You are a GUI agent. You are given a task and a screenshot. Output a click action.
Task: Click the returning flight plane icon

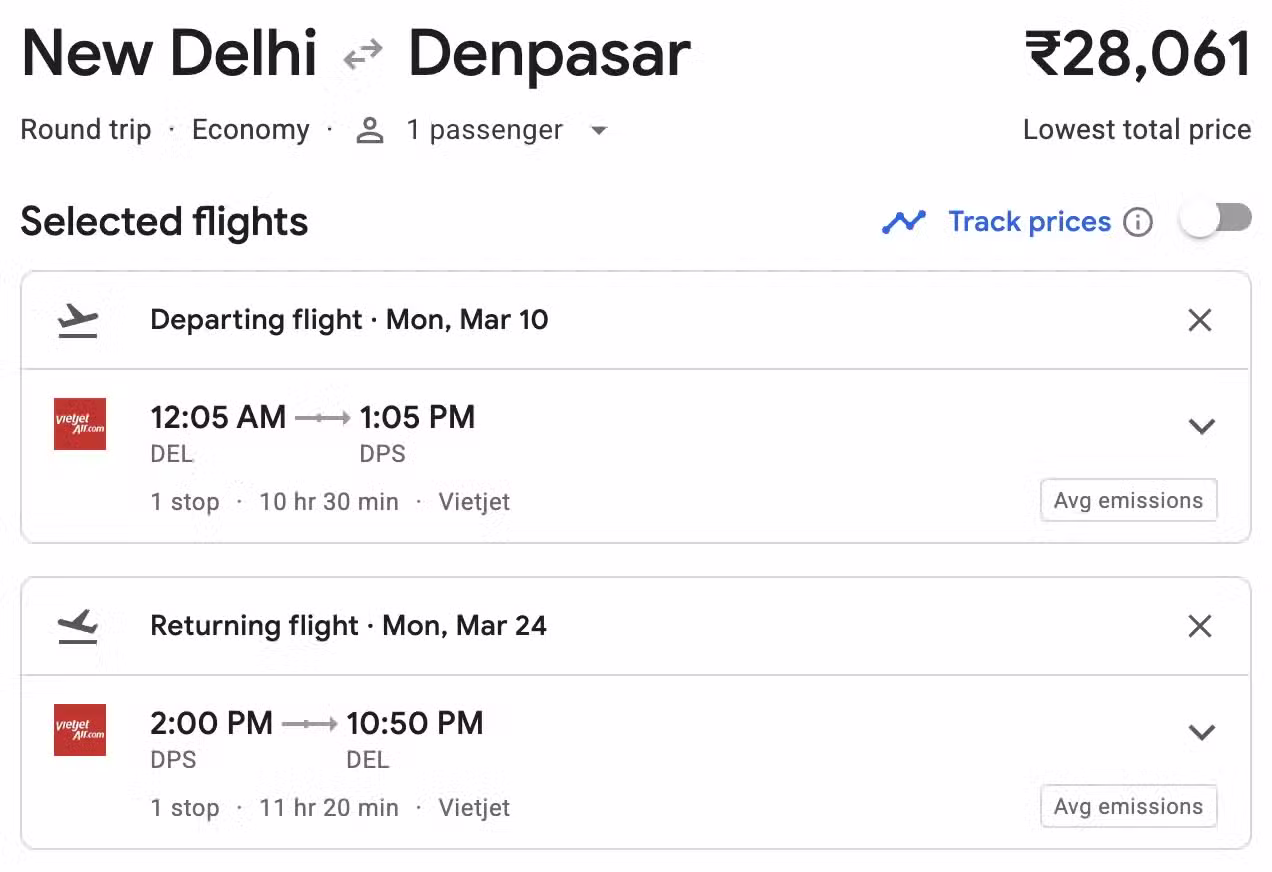(x=78, y=627)
